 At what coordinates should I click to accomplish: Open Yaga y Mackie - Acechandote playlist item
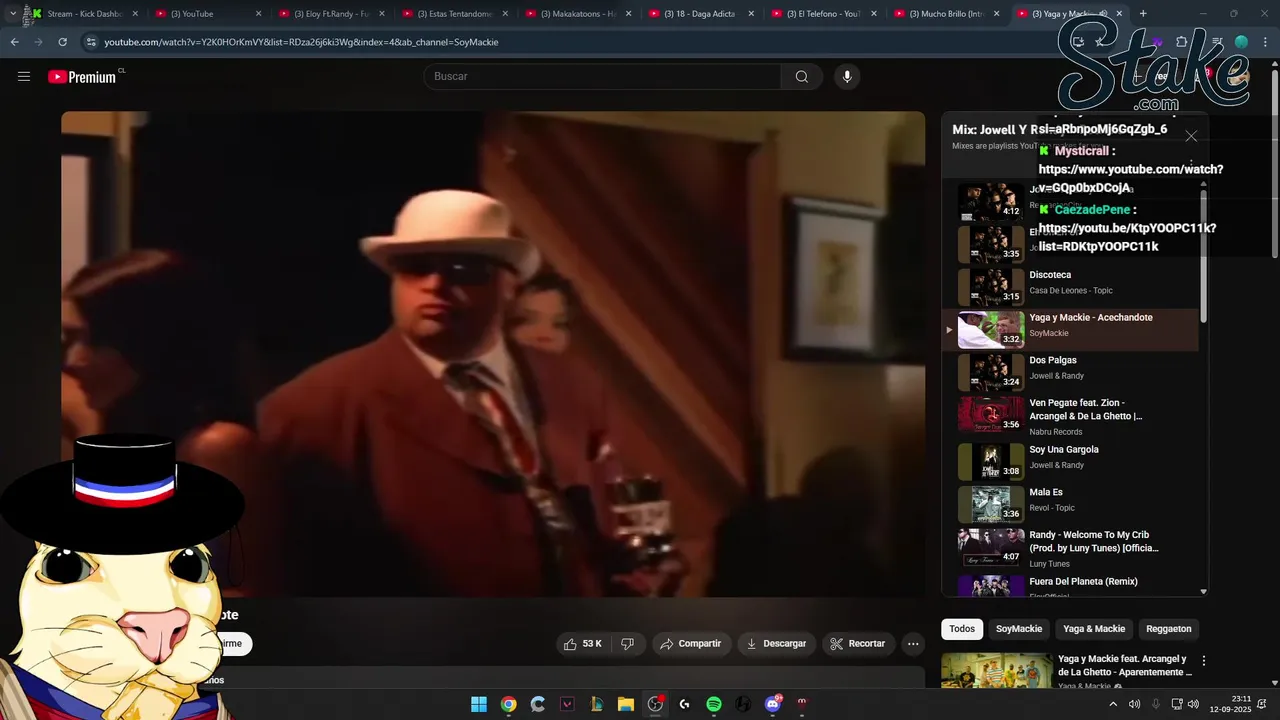tap(1071, 330)
